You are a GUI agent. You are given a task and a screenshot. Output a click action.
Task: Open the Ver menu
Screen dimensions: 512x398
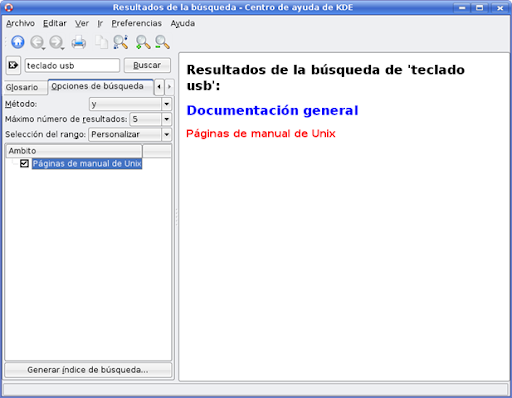[x=82, y=23]
